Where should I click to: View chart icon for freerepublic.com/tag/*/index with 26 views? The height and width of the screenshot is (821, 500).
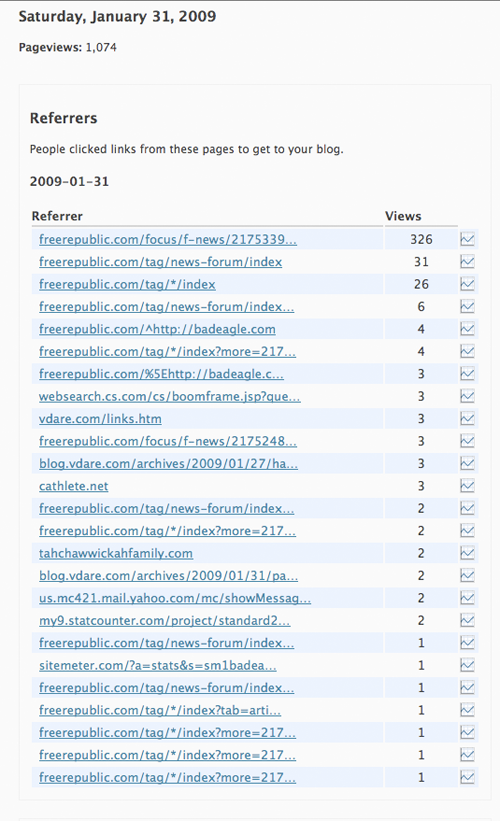click(467, 284)
